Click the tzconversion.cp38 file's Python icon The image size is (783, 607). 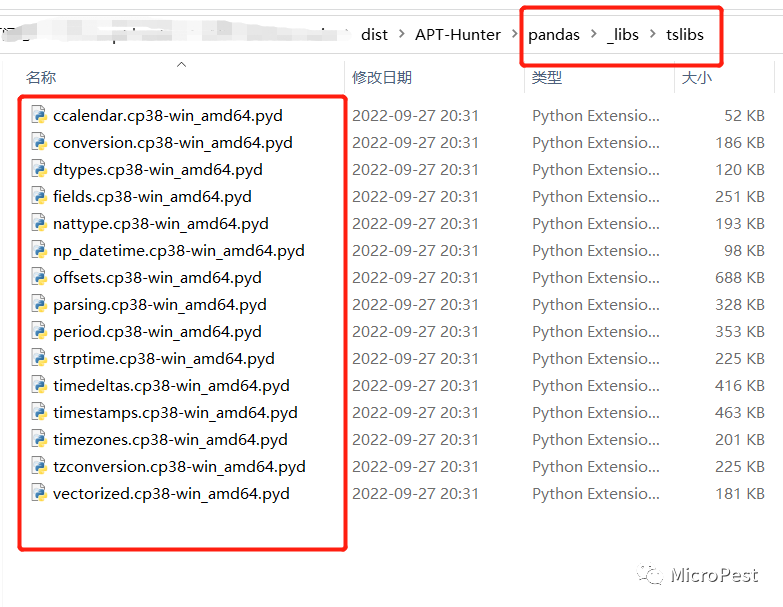coord(39,466)
